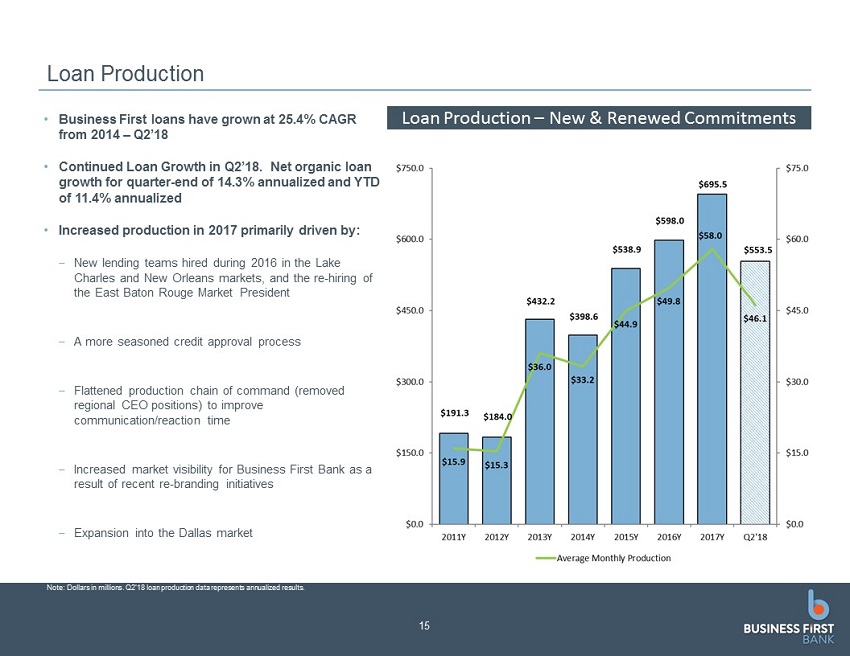Click the "2016Y" x-axis label
850x656 pixels.
coord(669,537)
